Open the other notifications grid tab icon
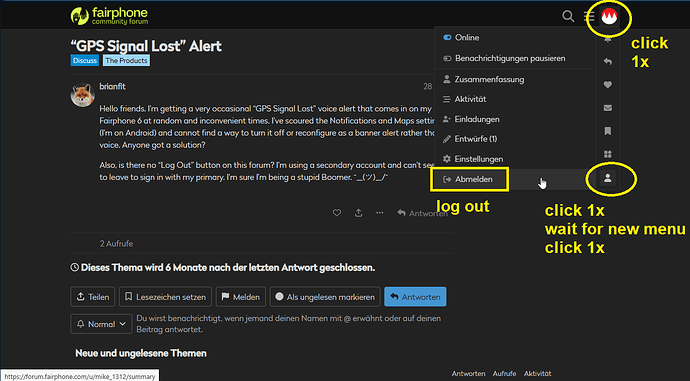The image size is (690, 381). [608, 154]
